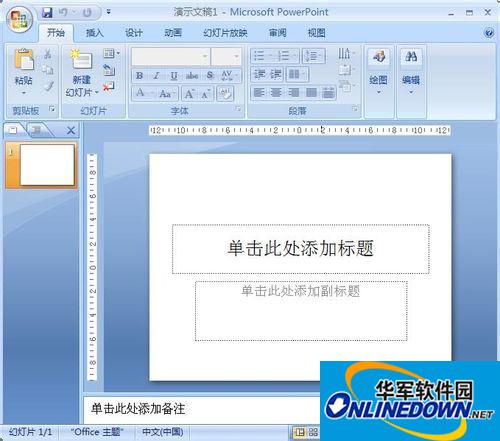Open the columns dropdown
This screenshot has height=441, width=500.
coord(297,74)
